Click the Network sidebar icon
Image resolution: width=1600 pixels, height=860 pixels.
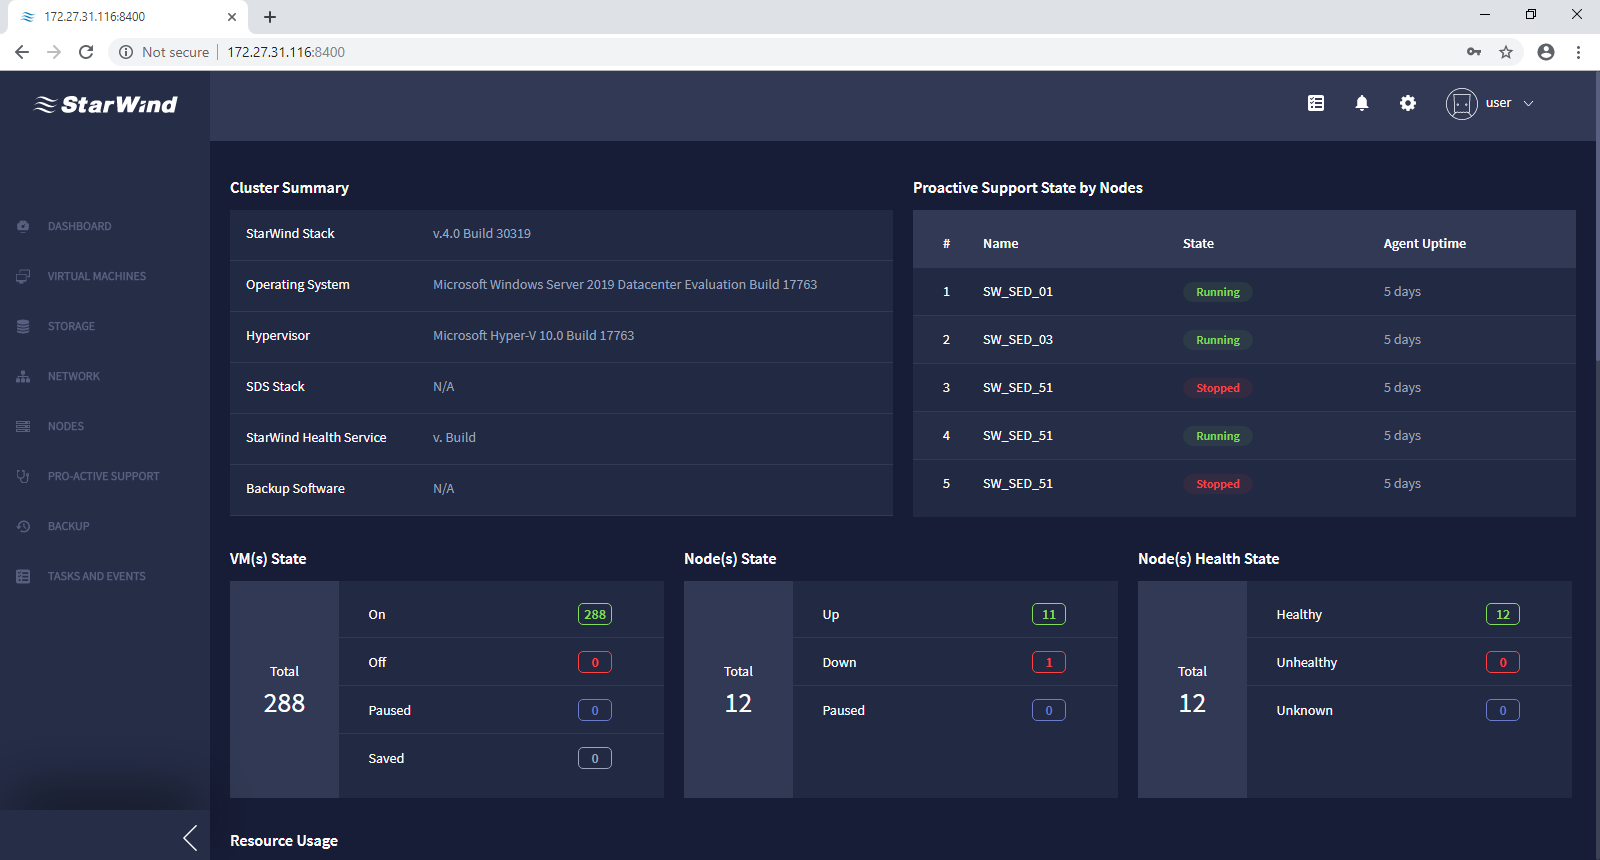pyautogui.click(x=23, y=376)
